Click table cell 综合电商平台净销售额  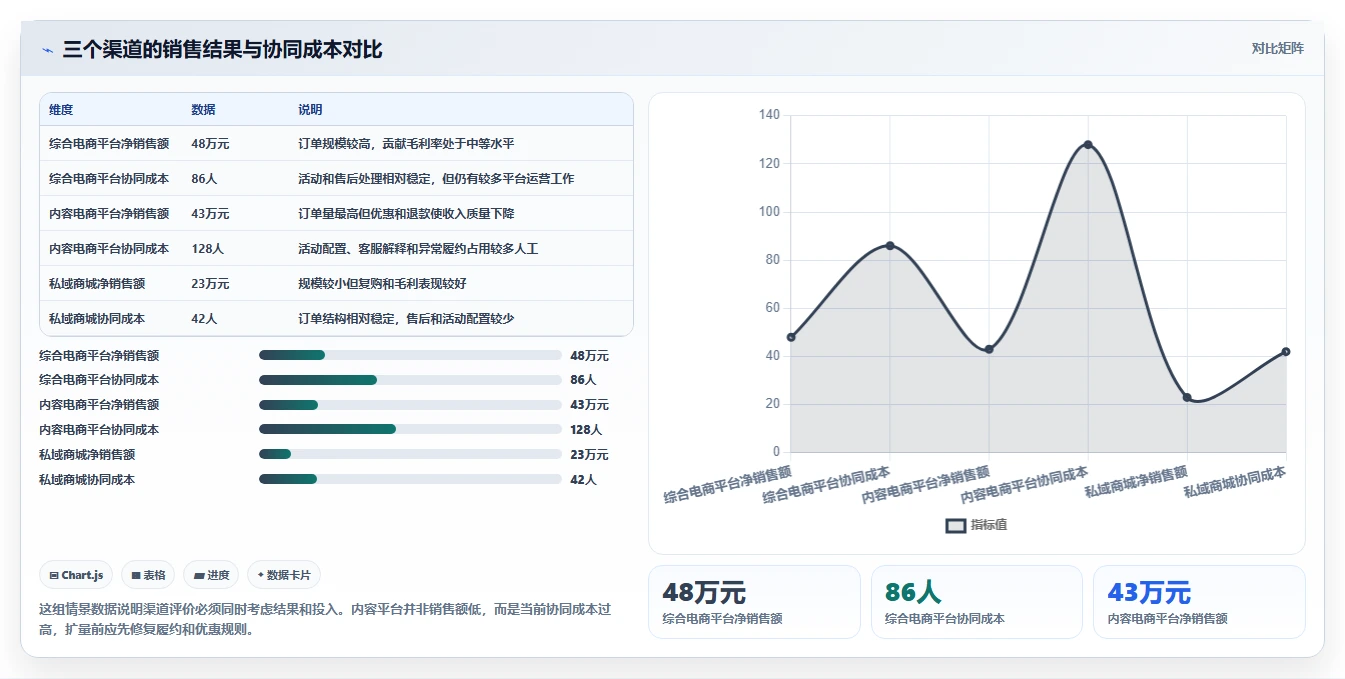[x=109, y=144]
